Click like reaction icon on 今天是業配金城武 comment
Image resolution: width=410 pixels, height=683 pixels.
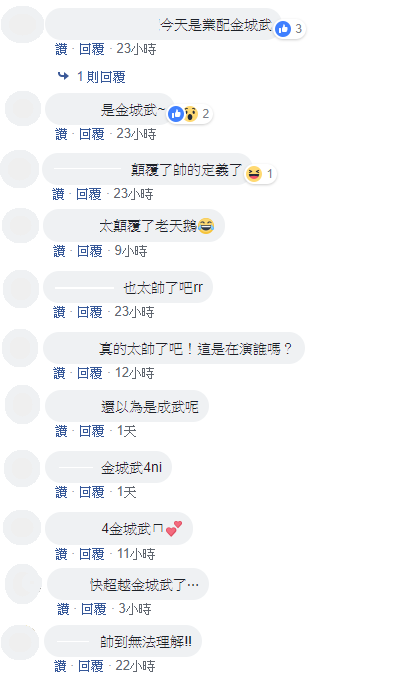283,29
